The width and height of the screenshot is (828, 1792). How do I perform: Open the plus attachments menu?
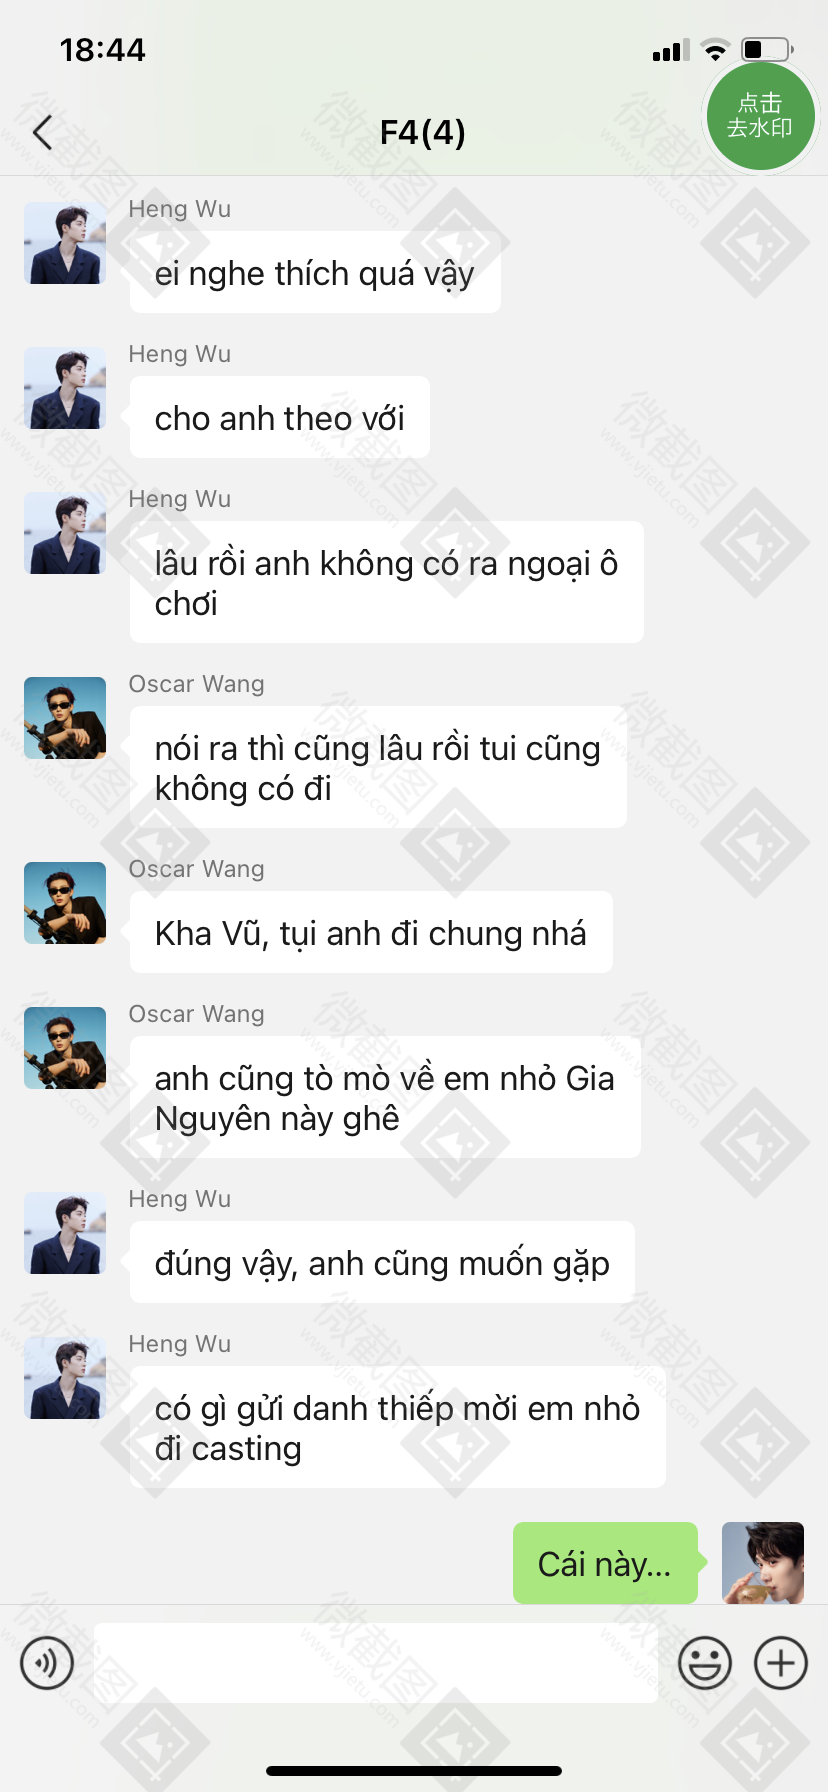coord(781,1663)
